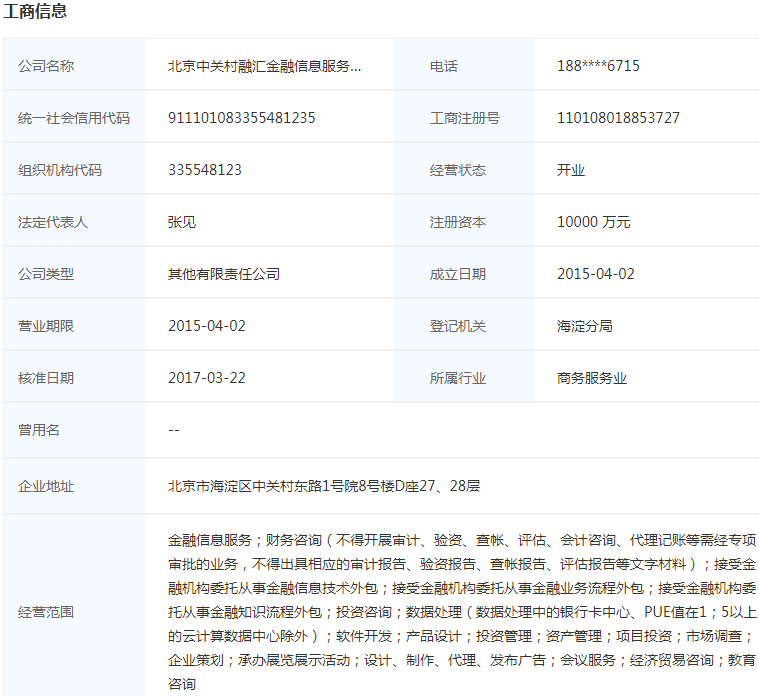This screenshot has width=759, height=696.
Task: Select the 企业地址 label
Action: tap(46, 486)
